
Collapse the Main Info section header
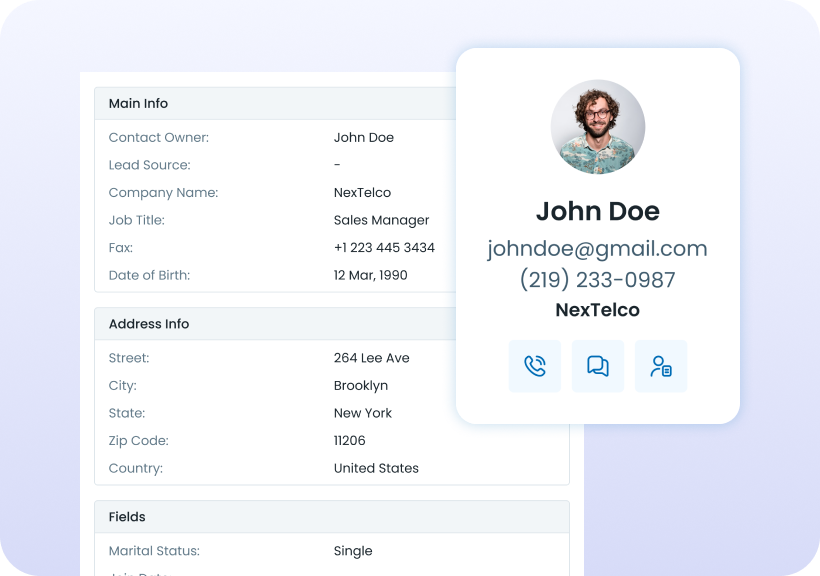point(275,104)
